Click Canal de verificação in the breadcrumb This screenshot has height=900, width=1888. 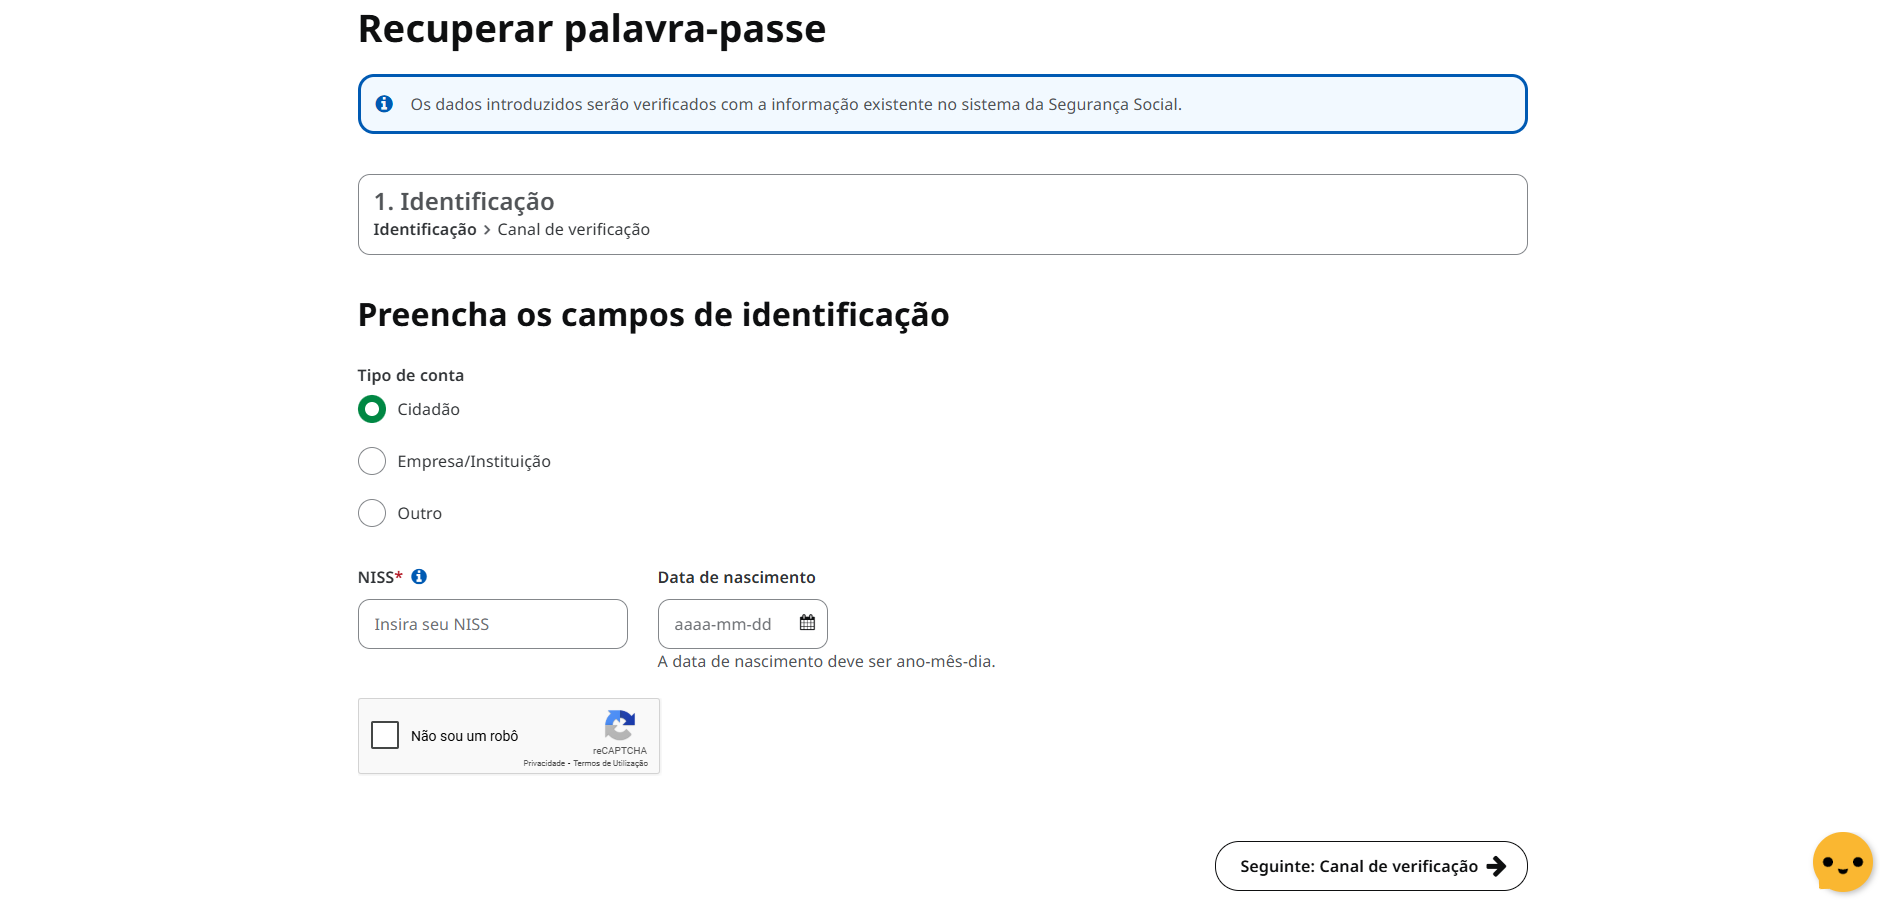pyautogui.click(x=573, y=229)
